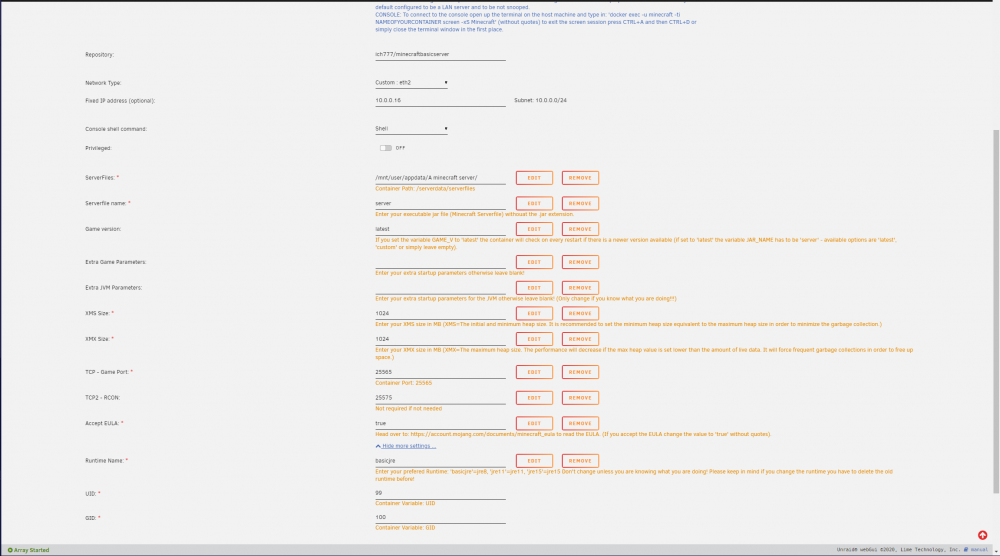Click 'Container Variable: GID' text
1000x556 pixels.
405,528
